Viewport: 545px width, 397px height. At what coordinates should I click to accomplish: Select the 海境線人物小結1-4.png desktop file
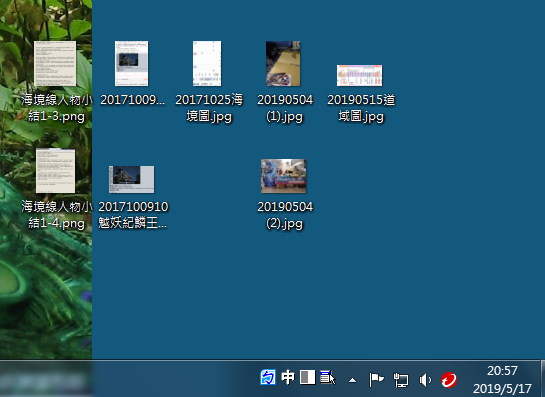(x=55, y=171)
